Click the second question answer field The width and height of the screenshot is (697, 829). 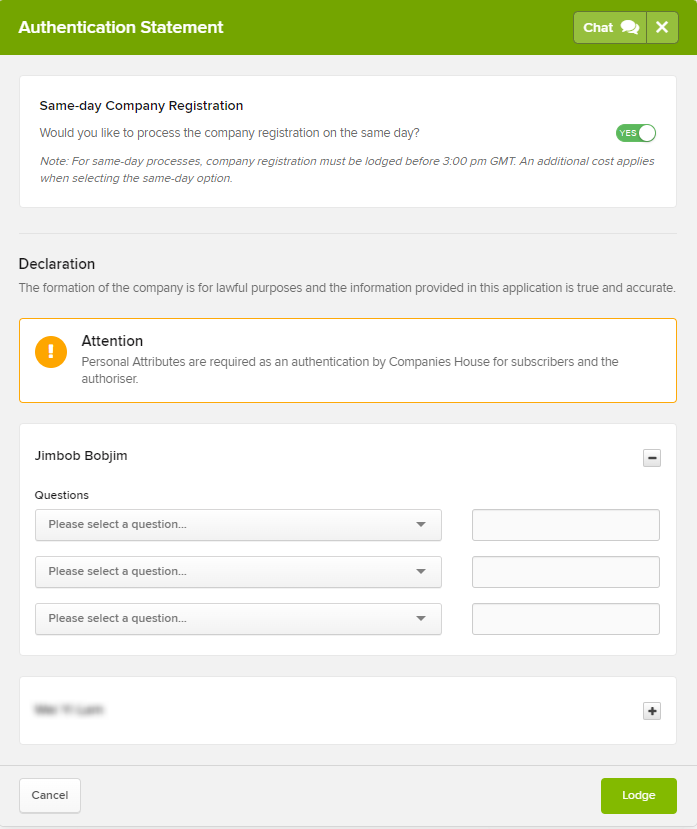(565, 572)
